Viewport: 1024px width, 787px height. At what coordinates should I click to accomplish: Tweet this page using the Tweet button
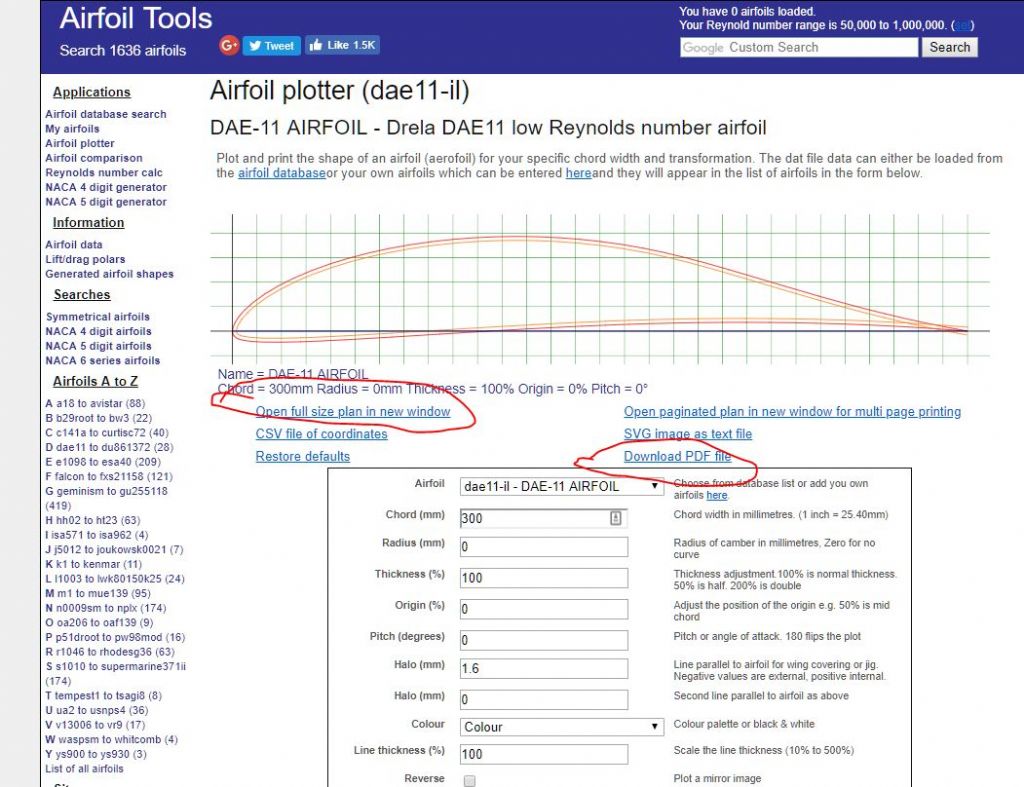click(x=270, y=45)
